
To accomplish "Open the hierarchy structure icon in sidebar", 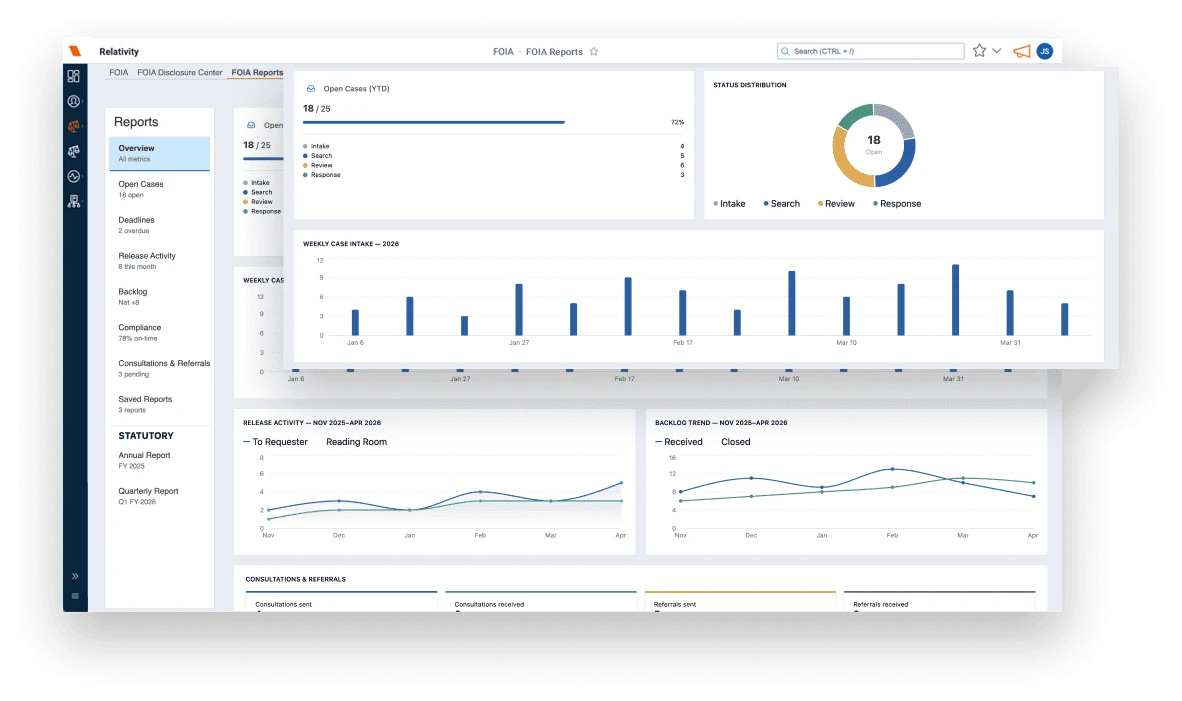I will pos(74,201).
